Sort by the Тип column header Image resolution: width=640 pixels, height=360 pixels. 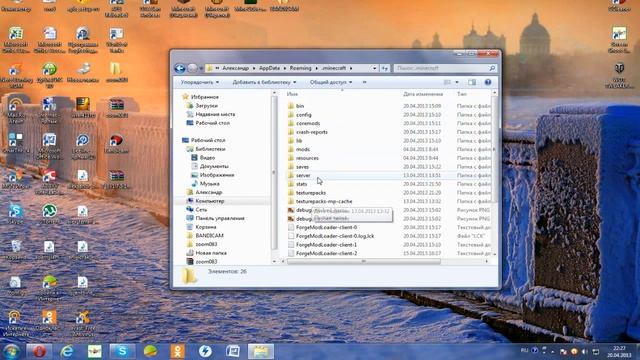click(462, 94)
